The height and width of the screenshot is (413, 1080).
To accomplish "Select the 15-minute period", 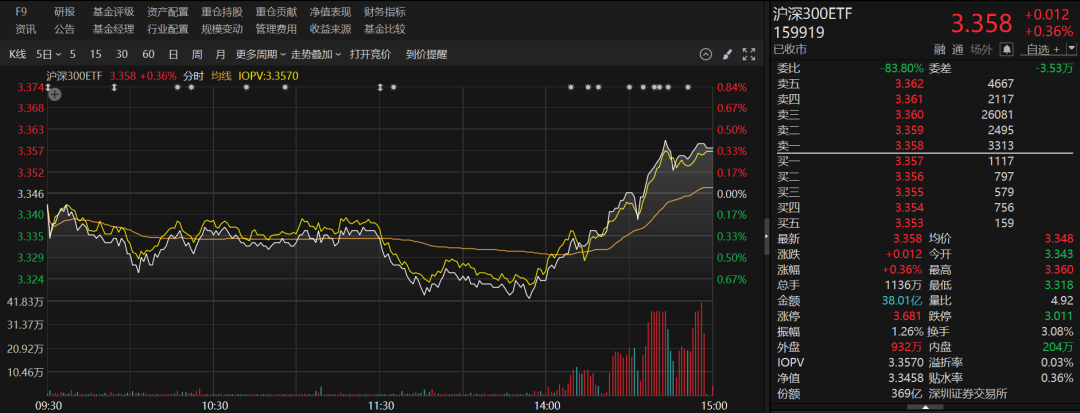I will 95,54.
